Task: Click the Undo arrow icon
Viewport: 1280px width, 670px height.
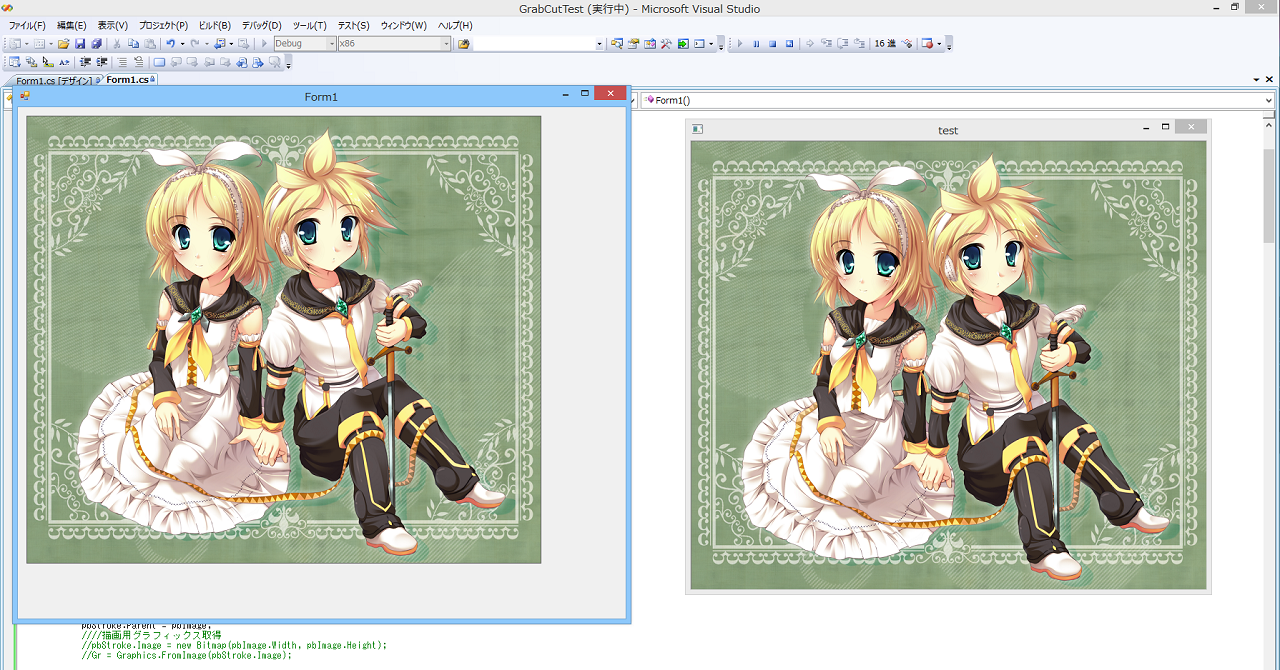Action: (x=170, y=44)
